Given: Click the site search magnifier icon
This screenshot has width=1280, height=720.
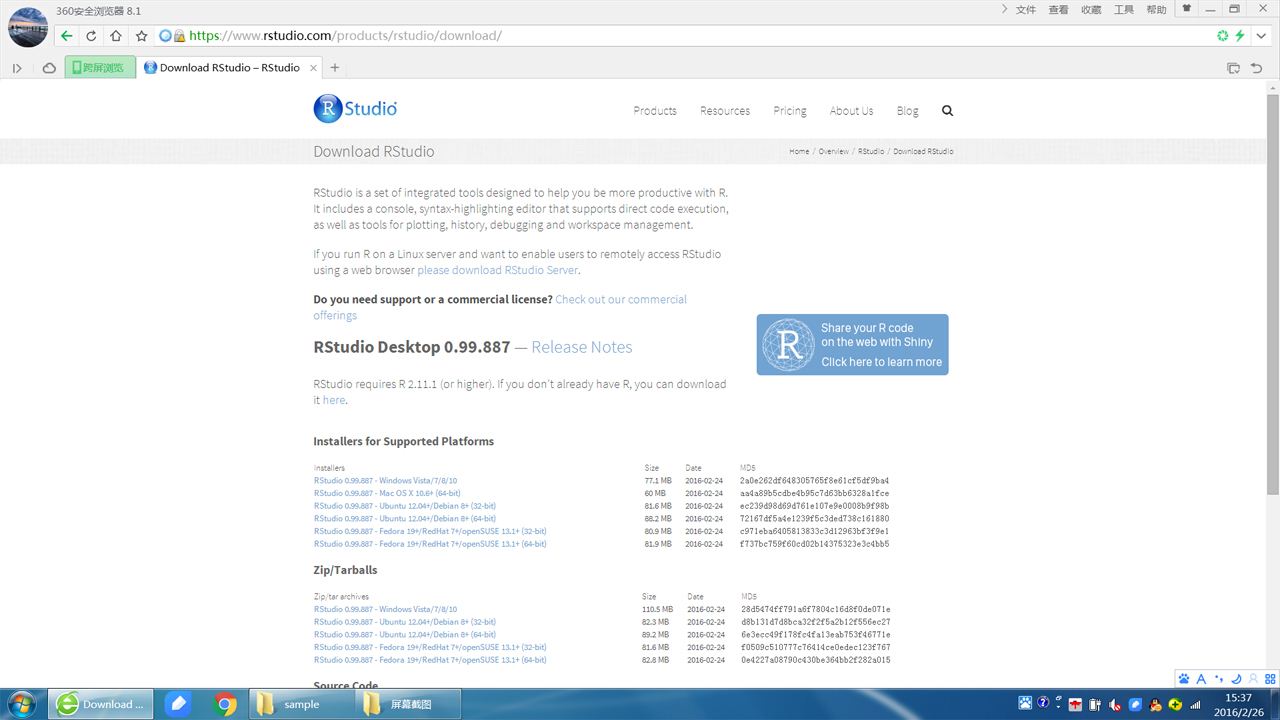Looking at the screenshot, I should [x=947, y=111].
